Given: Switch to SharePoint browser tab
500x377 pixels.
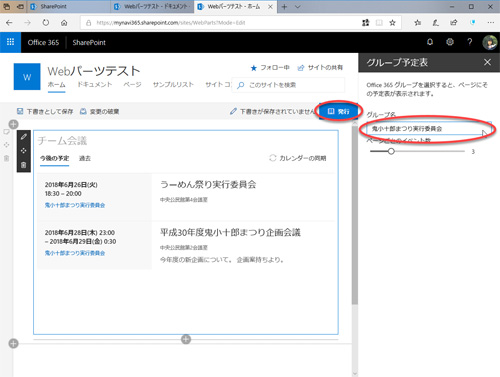Looking at the screenshot, I should pos(68,7).
